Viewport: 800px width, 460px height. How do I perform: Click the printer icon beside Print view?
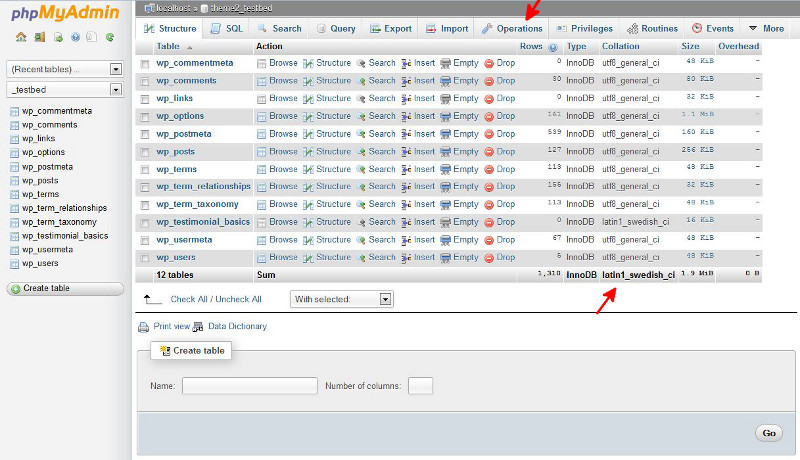tap(143, 327)
